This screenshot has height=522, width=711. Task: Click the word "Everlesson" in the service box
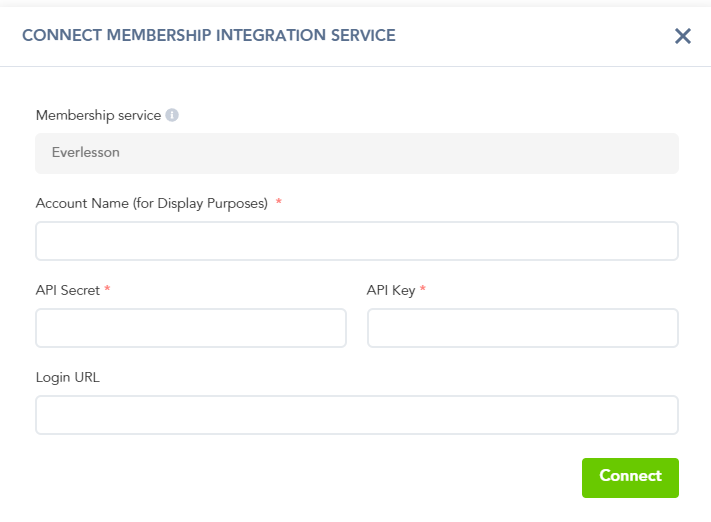[85, 154]
